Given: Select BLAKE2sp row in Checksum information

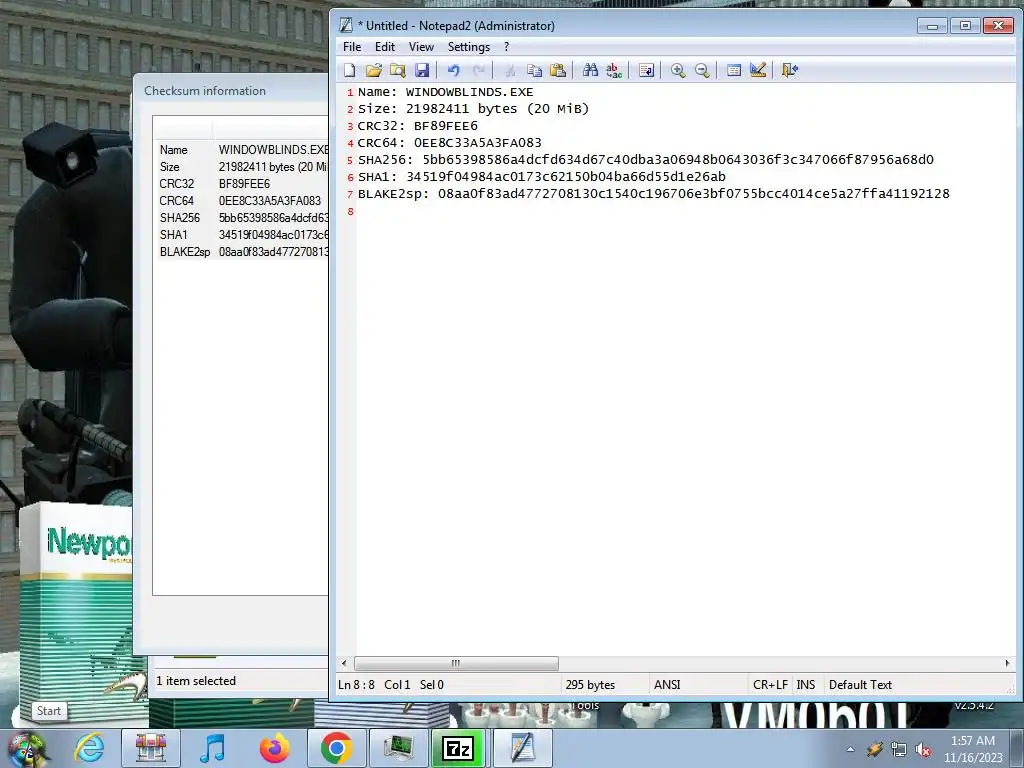Looking at the screenshot, I should point(243,252).
